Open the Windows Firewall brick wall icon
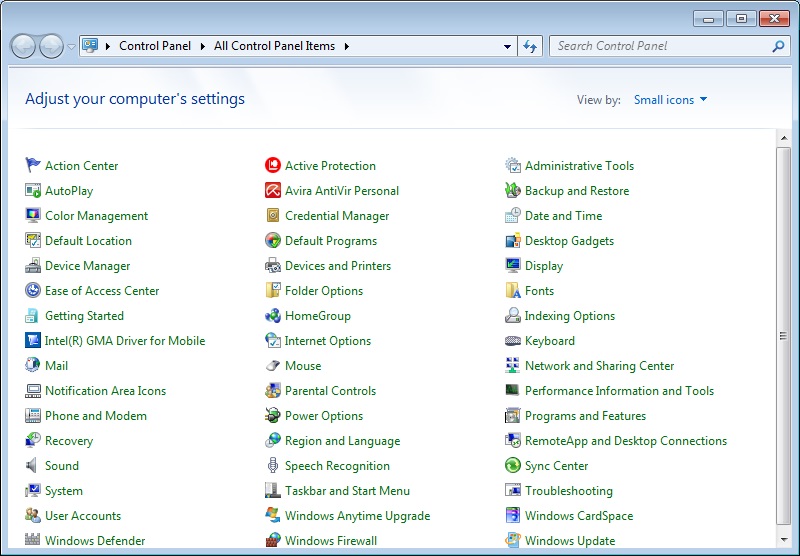 point(273,540)
